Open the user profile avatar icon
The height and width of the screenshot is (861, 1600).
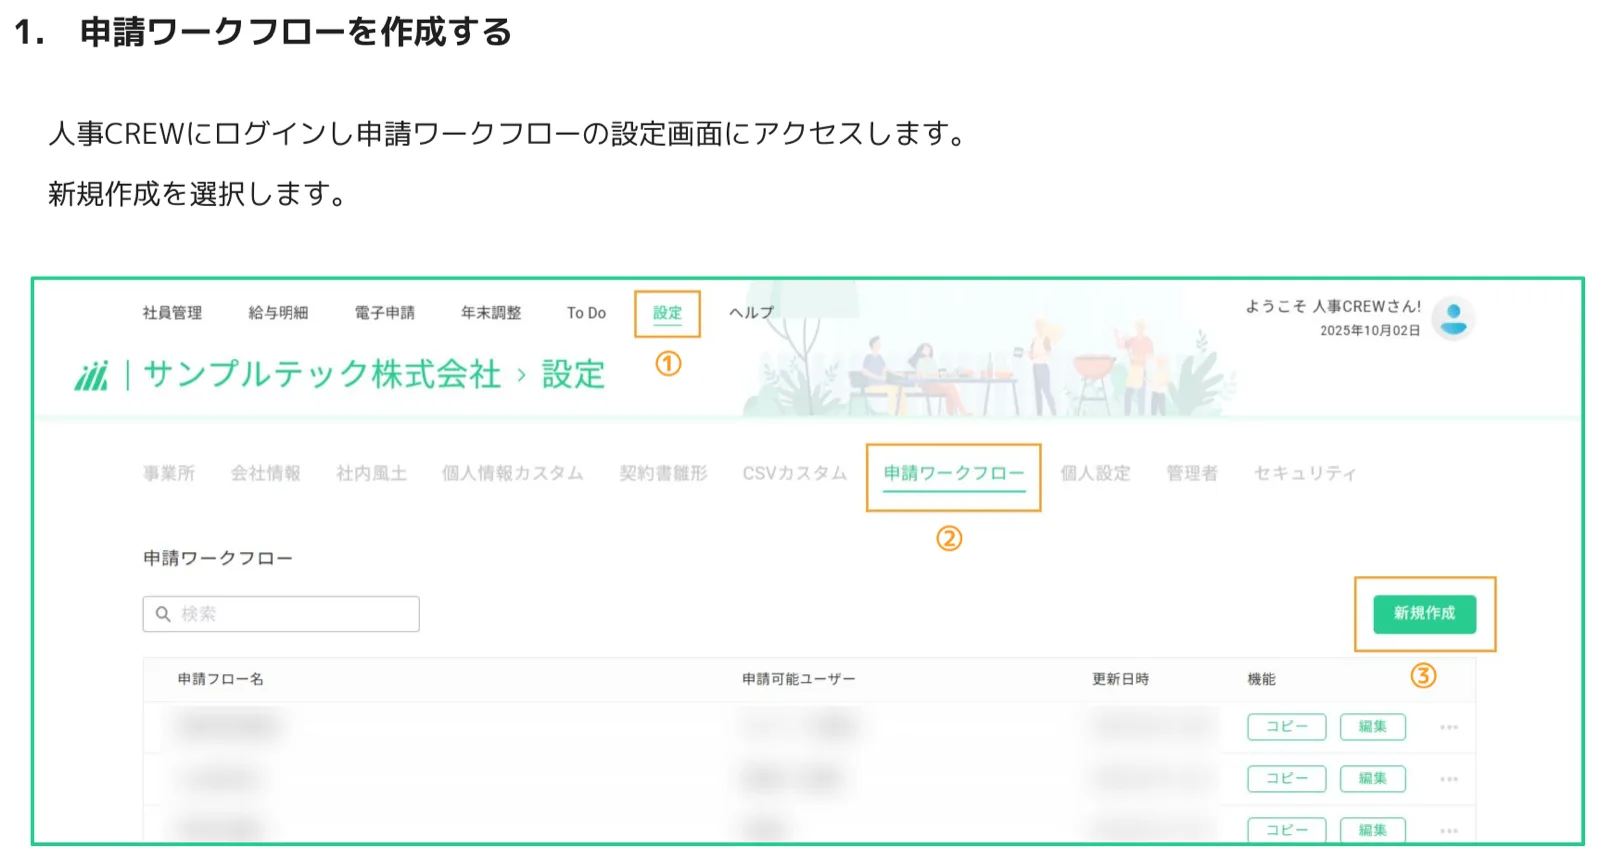tap(1453, 318)
